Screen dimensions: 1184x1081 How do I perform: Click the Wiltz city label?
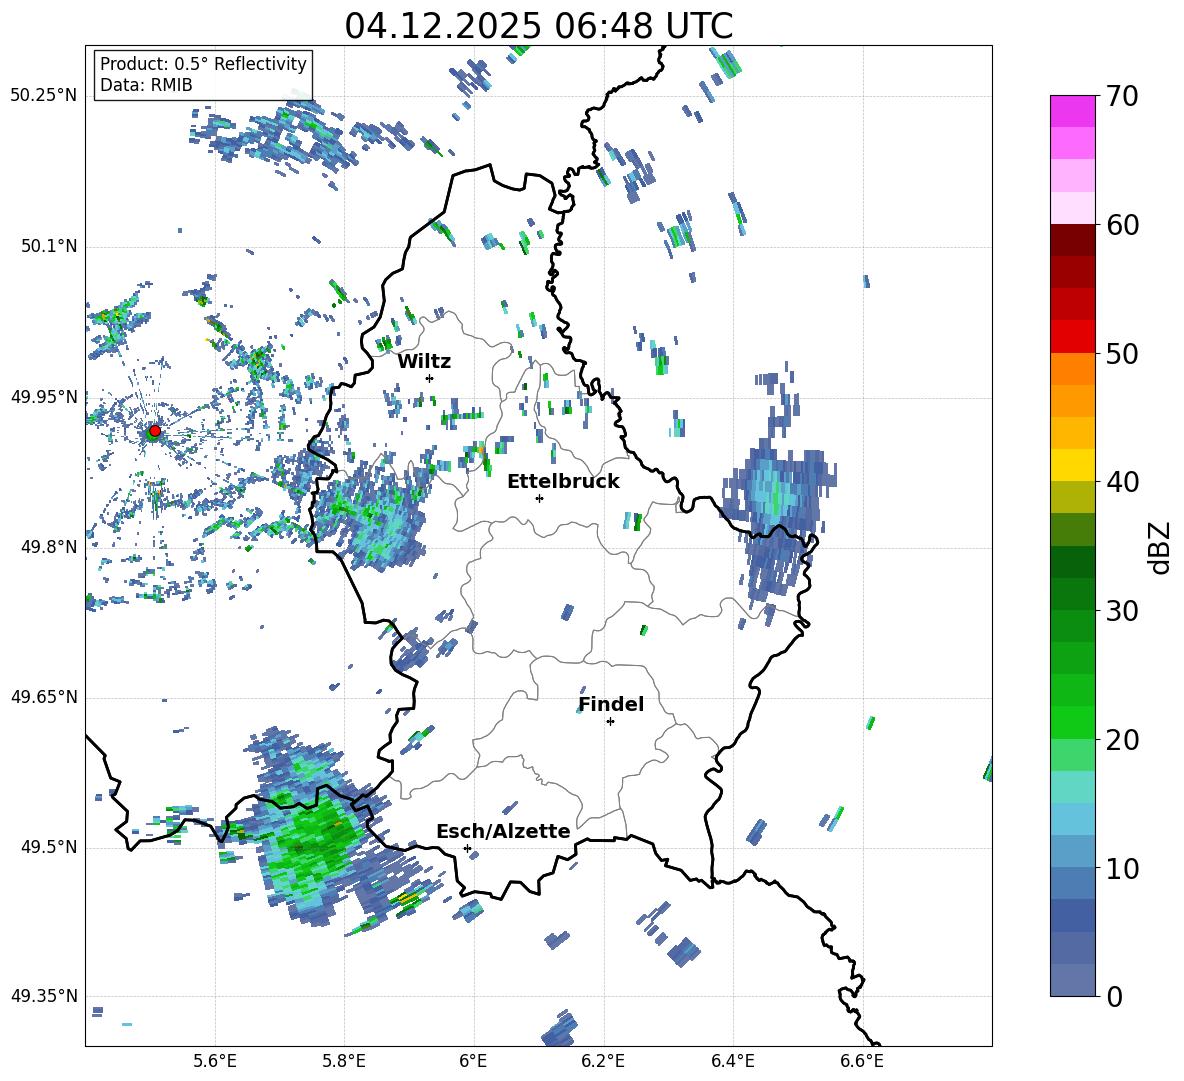click(x=424, y=361)
